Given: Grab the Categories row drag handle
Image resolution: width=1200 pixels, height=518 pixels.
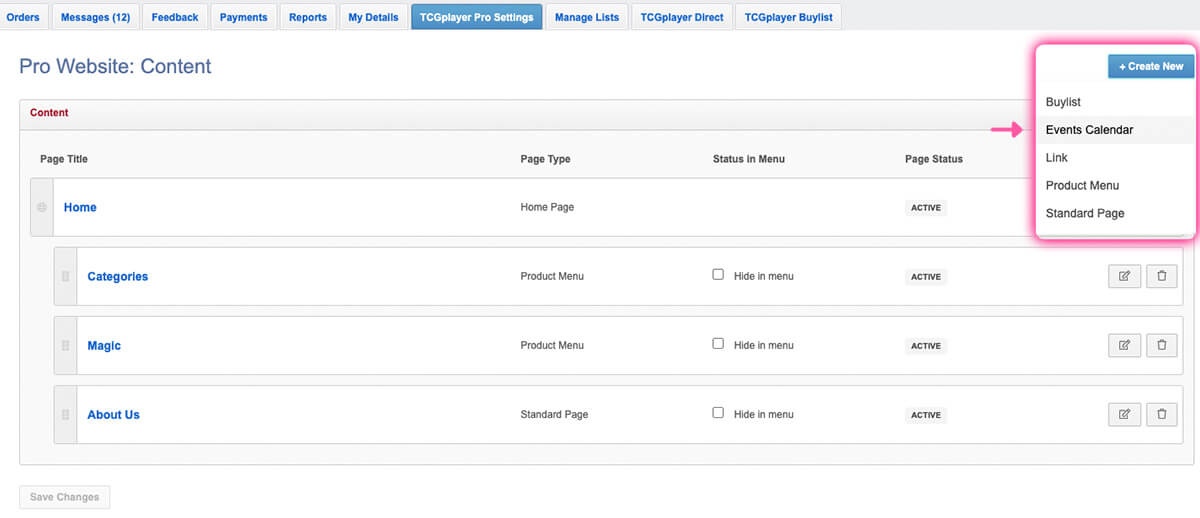Looking at the screenshot, I should (x=65, y=276).
